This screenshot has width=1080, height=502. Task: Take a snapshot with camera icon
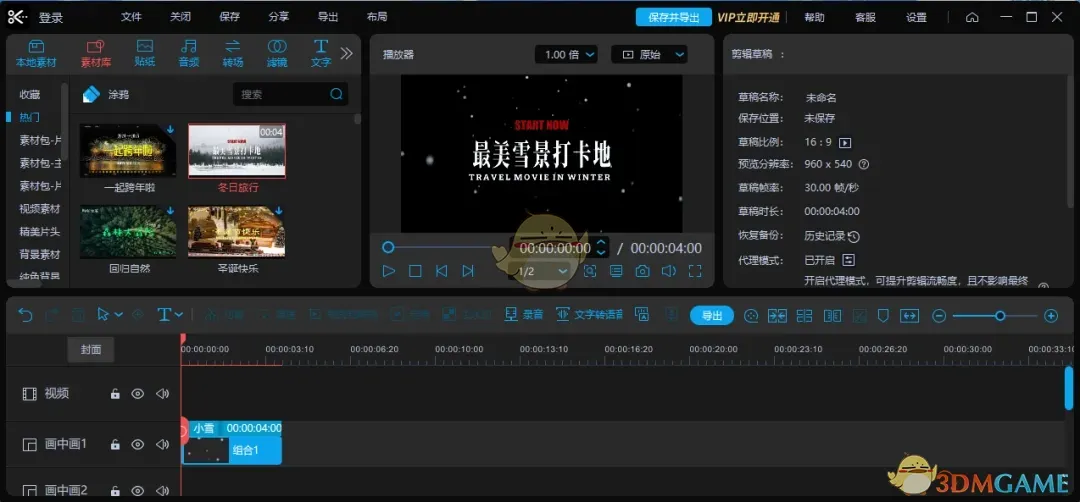(x=643, y=271)
